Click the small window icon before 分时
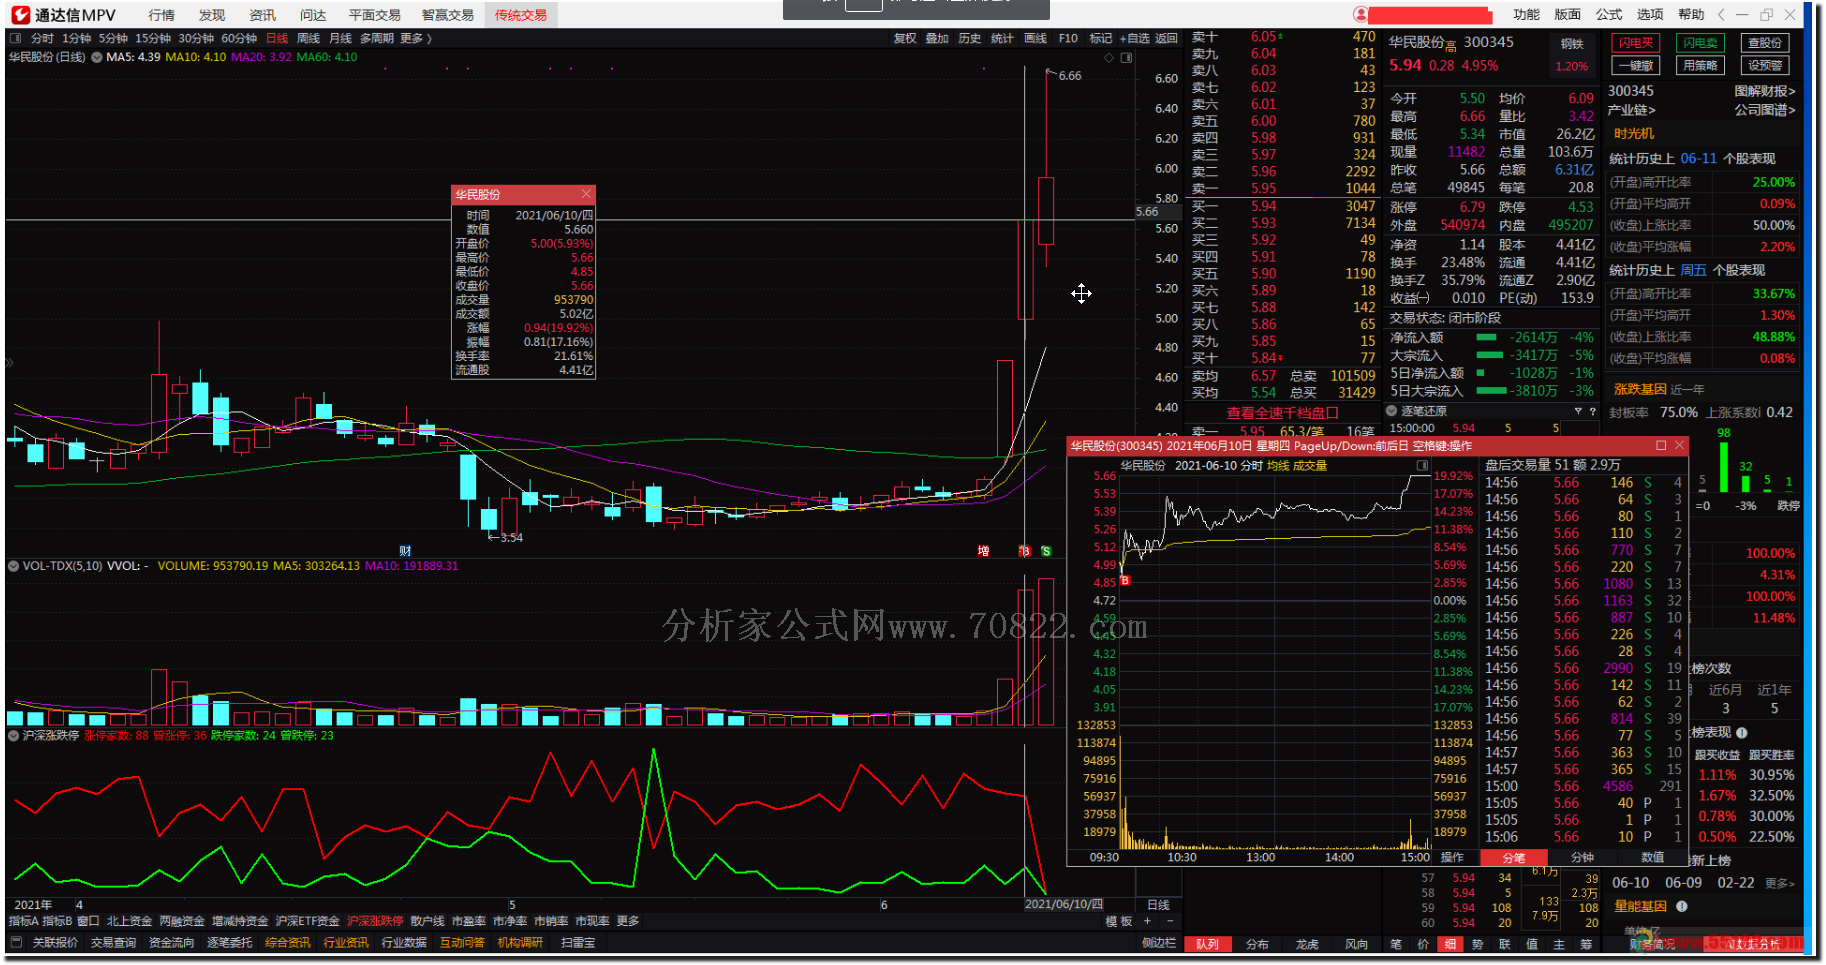Image resolution: width=1826 pixels, height=965 pixels. (15, 38)
